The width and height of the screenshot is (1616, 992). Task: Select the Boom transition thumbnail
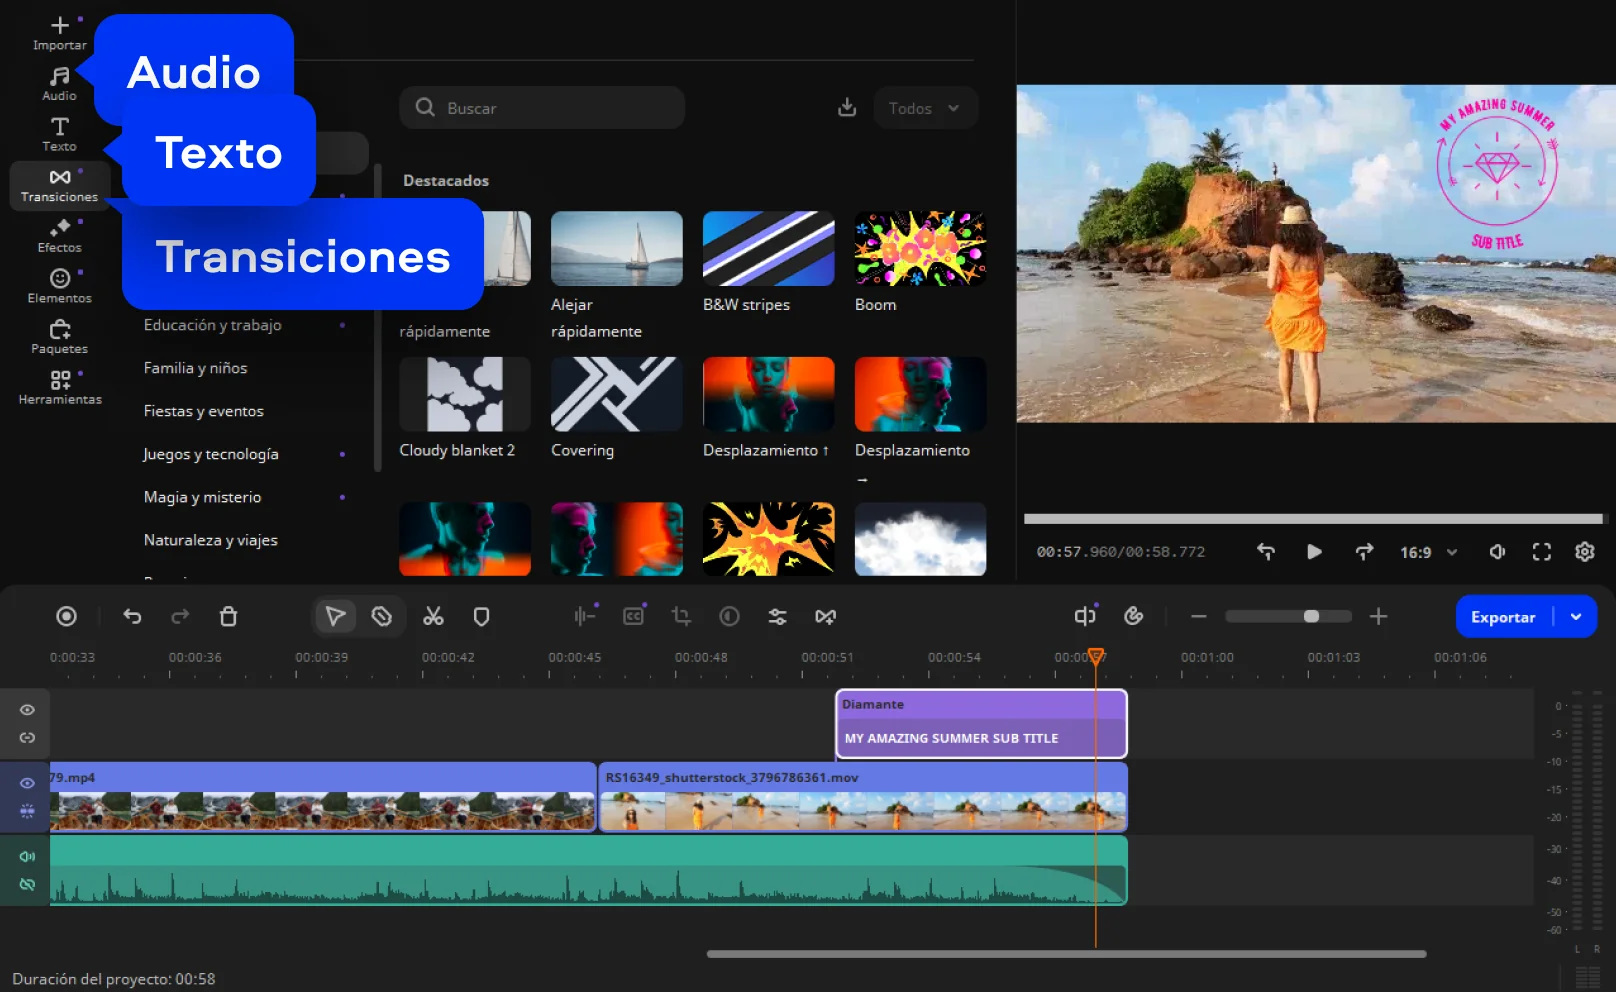click(x=919, y=247)
